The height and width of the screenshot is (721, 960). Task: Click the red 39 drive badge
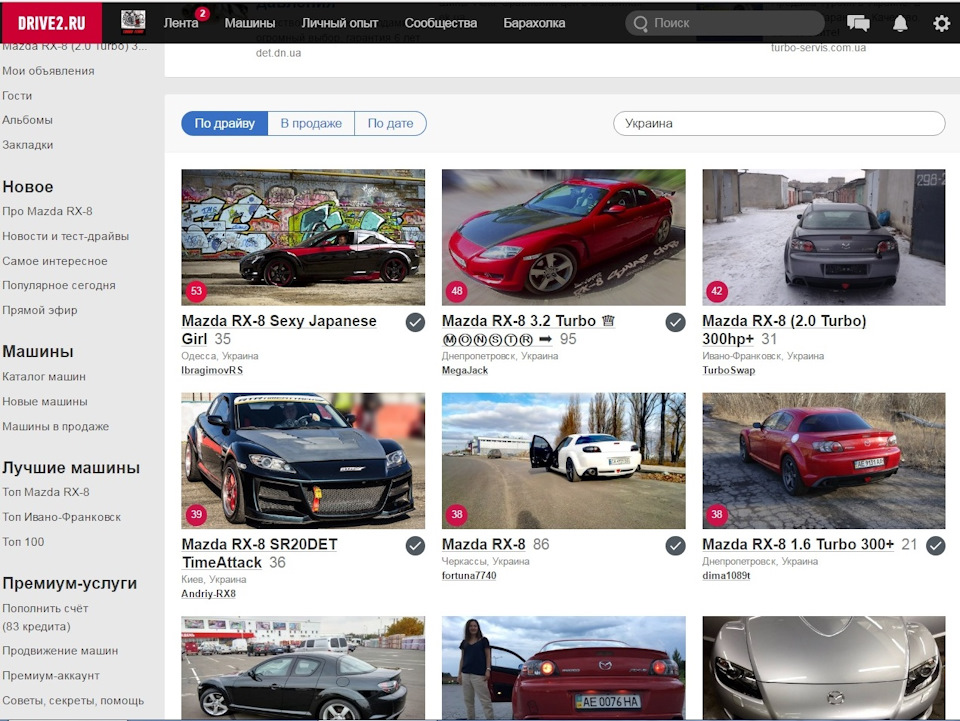(196, 514)
